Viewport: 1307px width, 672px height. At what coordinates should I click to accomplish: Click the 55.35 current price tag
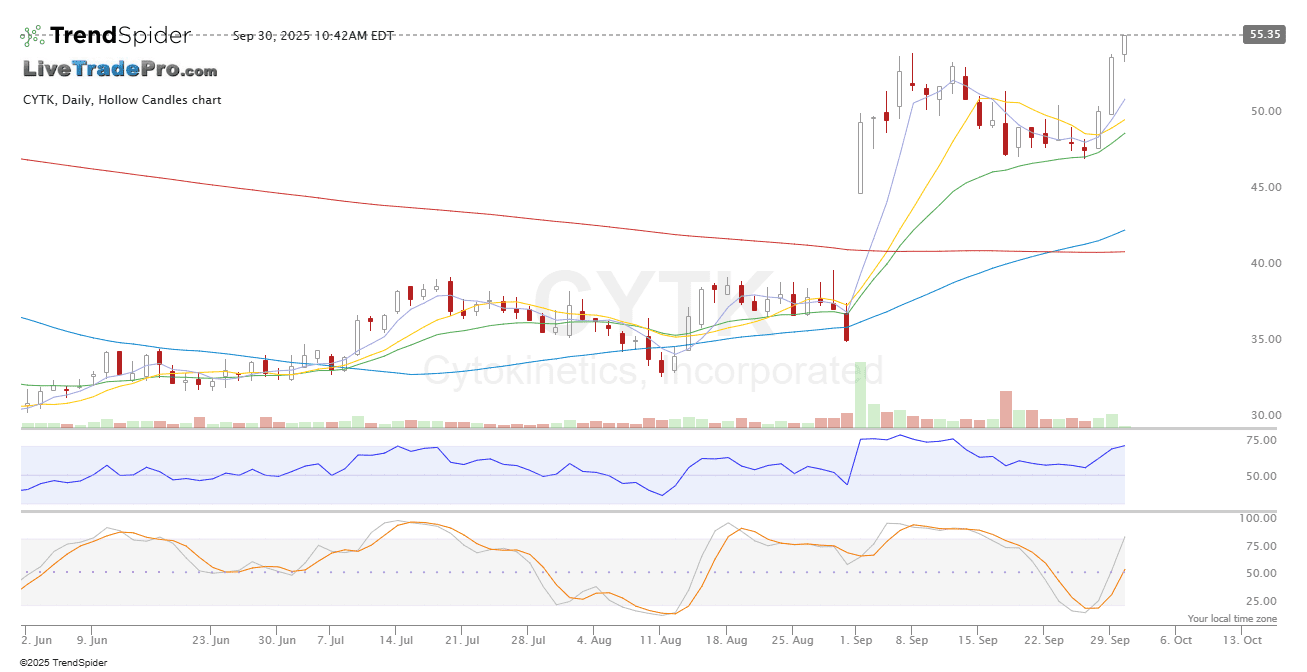click(x=1263, y=34)
